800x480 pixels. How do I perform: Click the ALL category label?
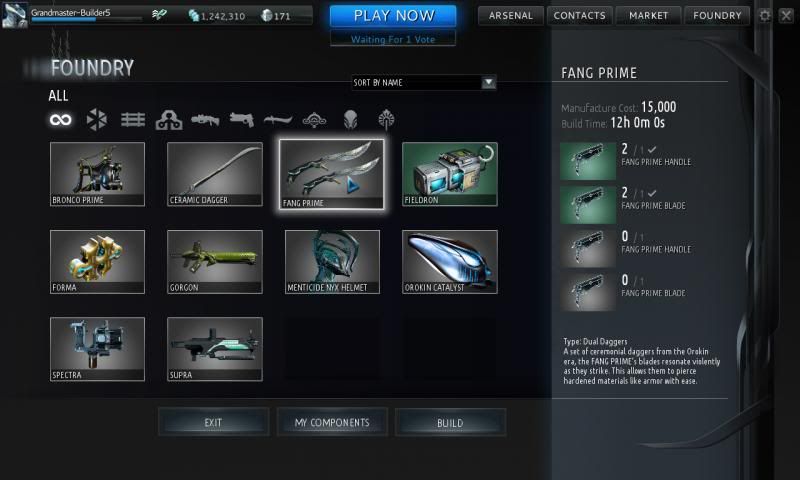(58, 96)
